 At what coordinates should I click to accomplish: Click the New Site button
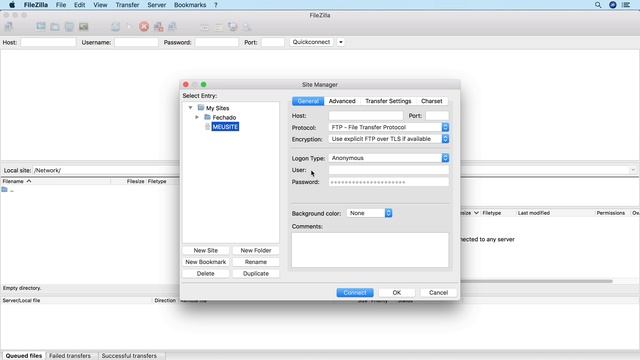[206, 250]
